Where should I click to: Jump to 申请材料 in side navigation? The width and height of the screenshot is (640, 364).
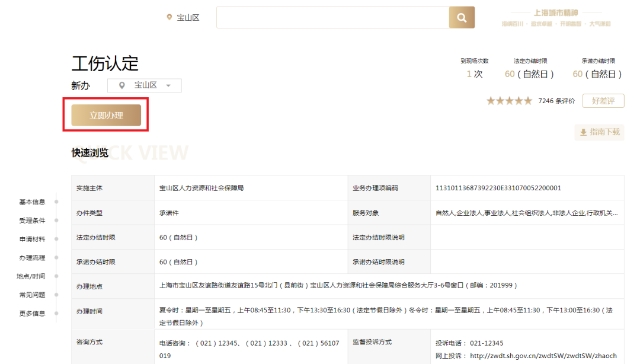(32, 239)
